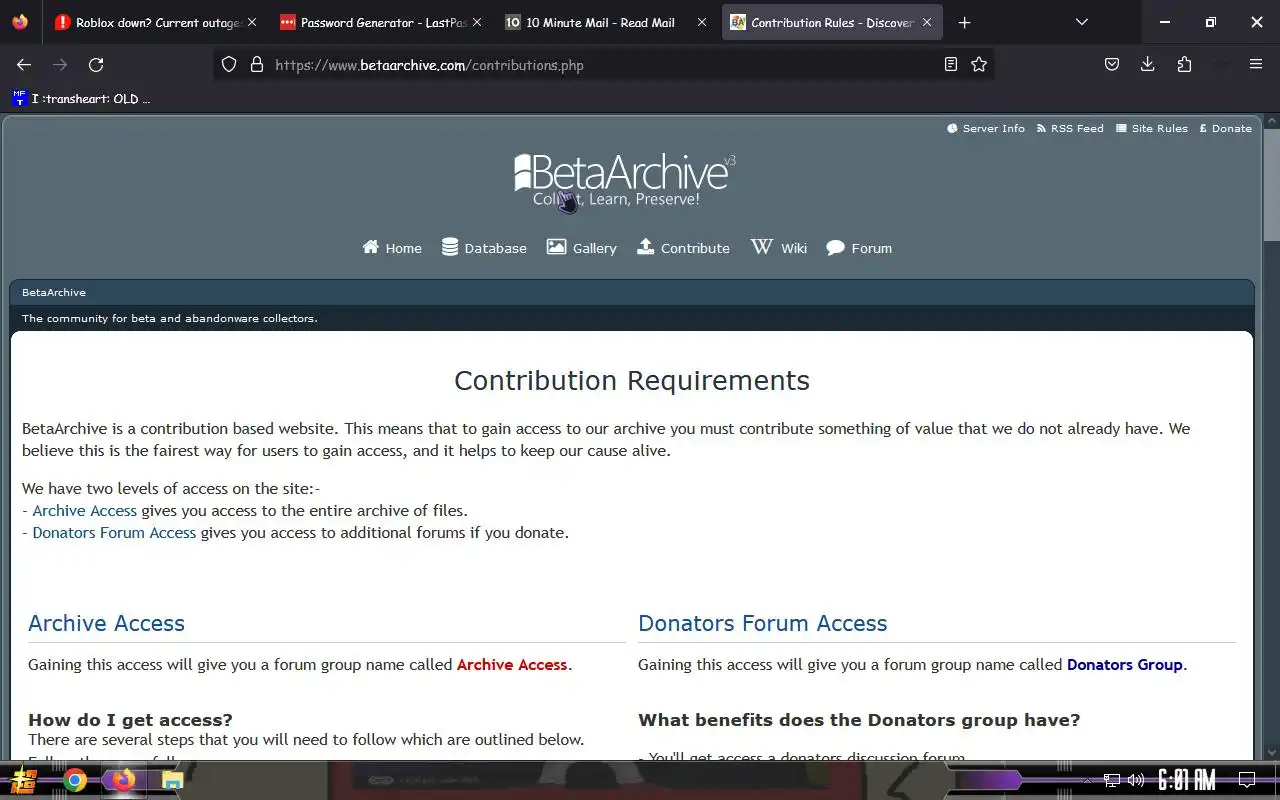Click the page vertical scrollbar thumb

(1271, 185)
